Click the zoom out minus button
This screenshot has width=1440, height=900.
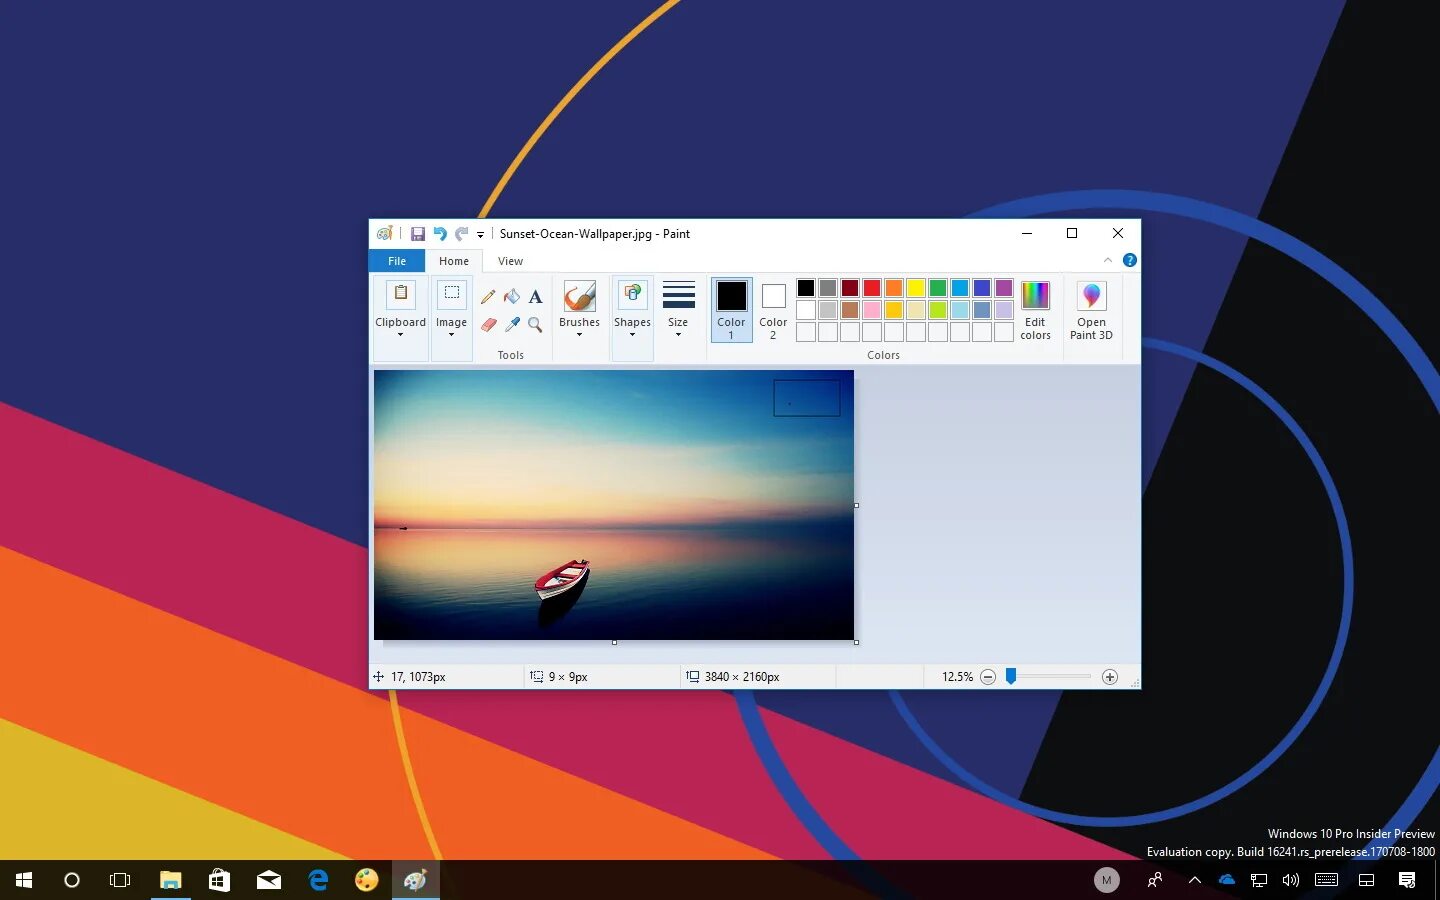[x=988, y=677]
